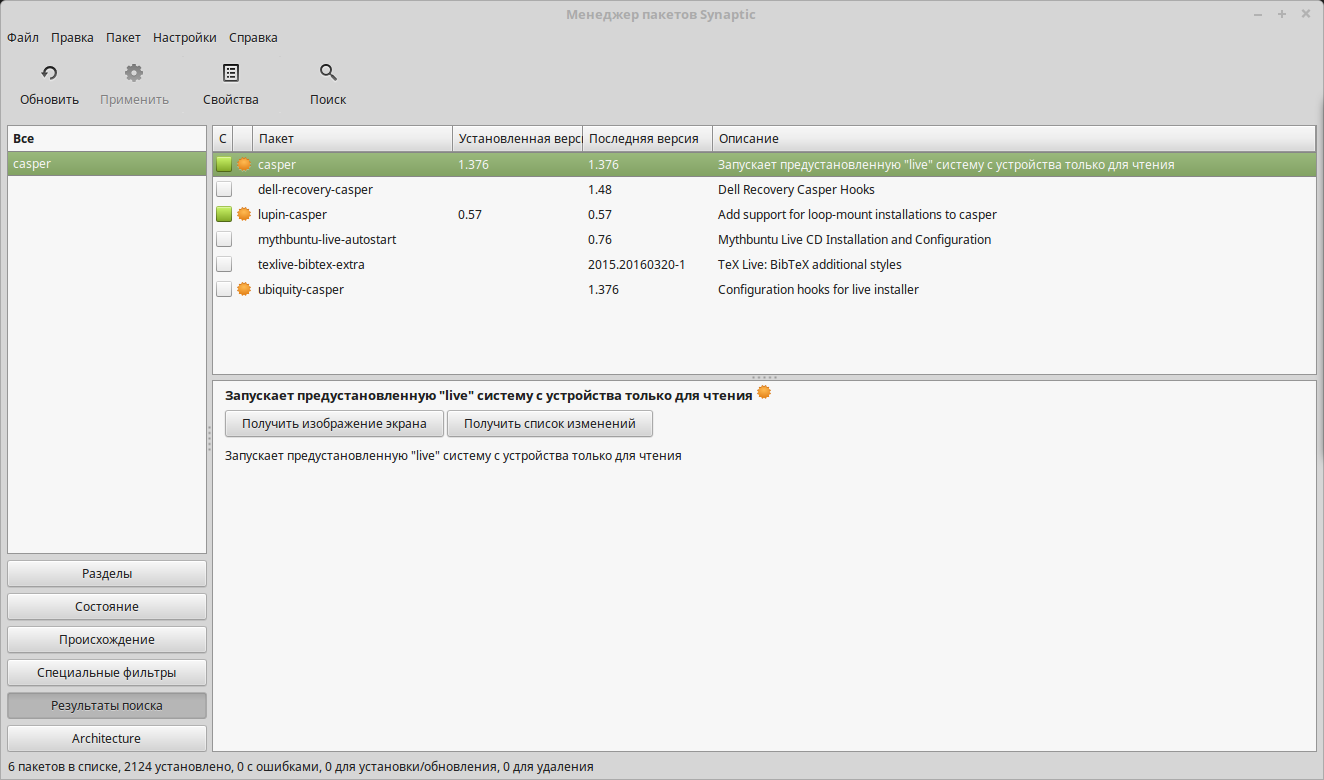The width and height of the screenshot is (1324, 780).
Task: Mark the ubiquity-casper checkbox
Action: click(224, 289)
